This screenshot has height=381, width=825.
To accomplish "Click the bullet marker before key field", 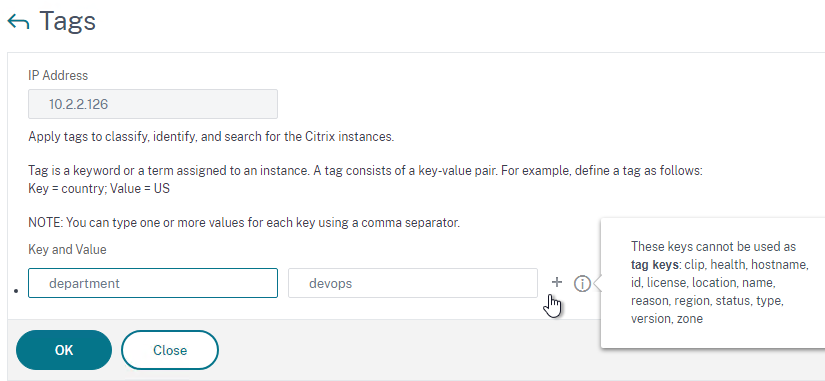I will tap(16, 290).
